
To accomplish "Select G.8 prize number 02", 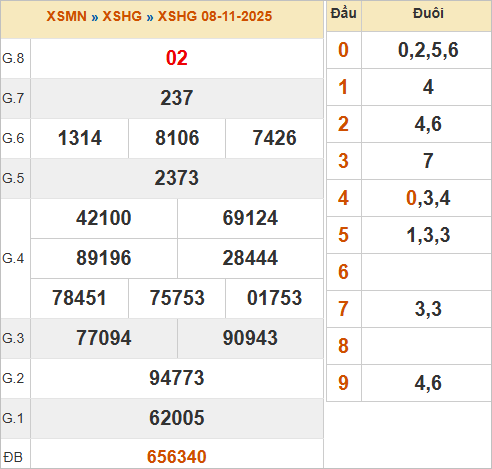I will (177, 58).
